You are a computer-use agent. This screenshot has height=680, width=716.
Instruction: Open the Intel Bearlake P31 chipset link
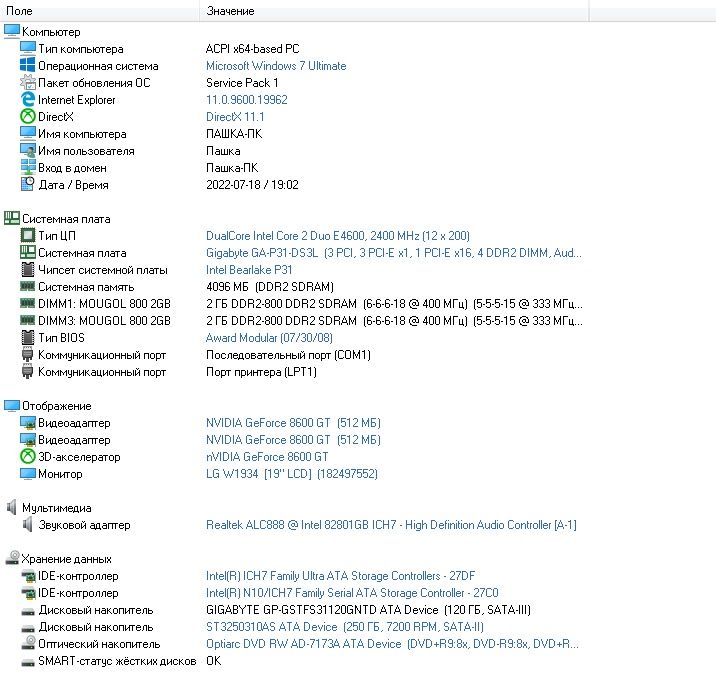249,269
